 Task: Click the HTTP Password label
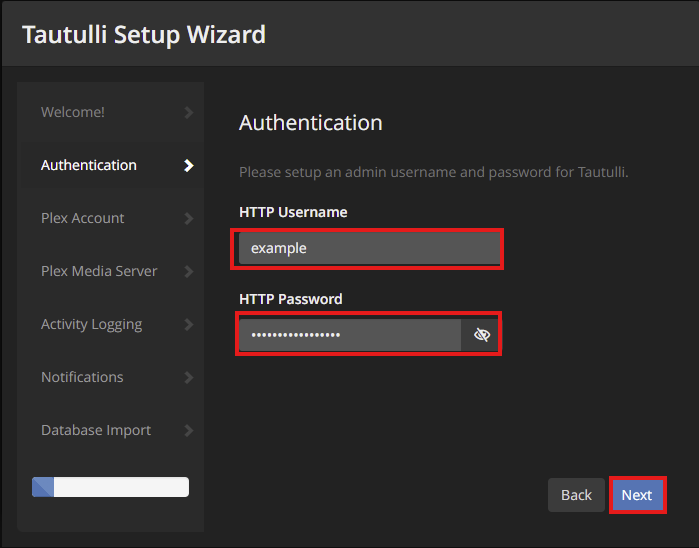(291, 299)
